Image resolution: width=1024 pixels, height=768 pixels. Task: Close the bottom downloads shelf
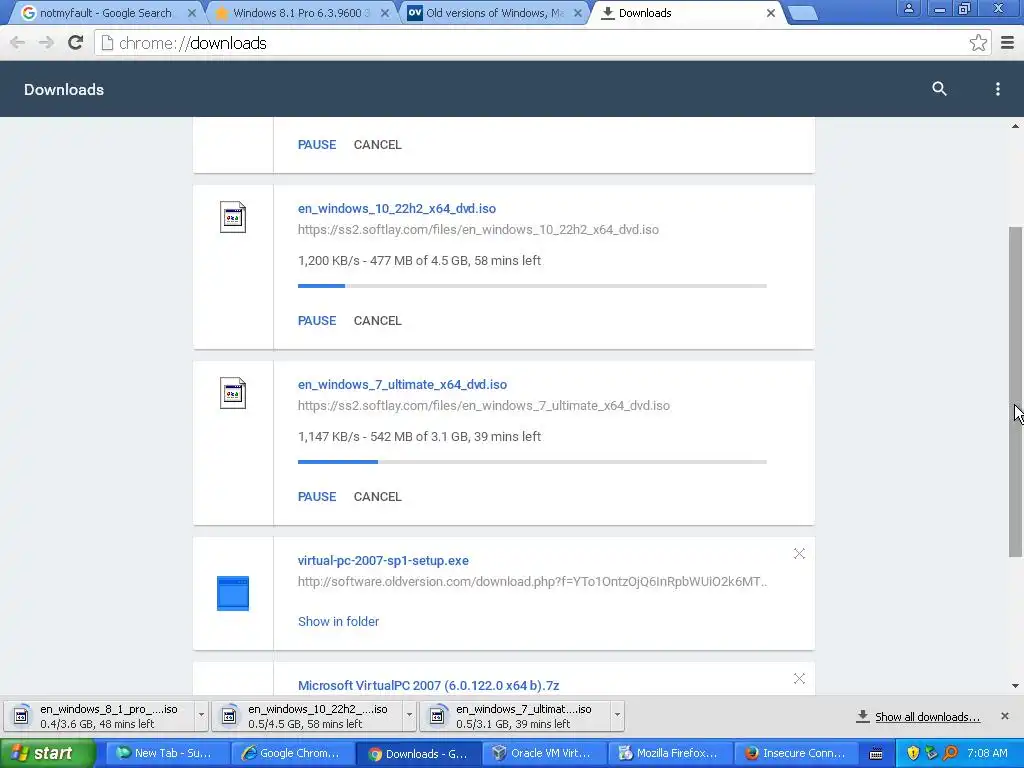1005,716
